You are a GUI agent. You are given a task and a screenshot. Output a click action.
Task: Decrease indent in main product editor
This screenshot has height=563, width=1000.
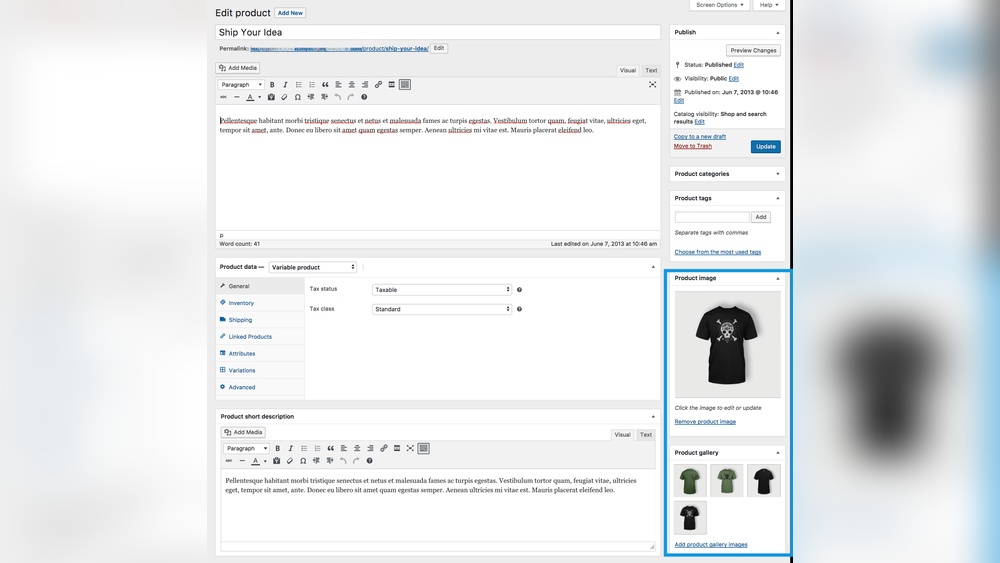311,98
